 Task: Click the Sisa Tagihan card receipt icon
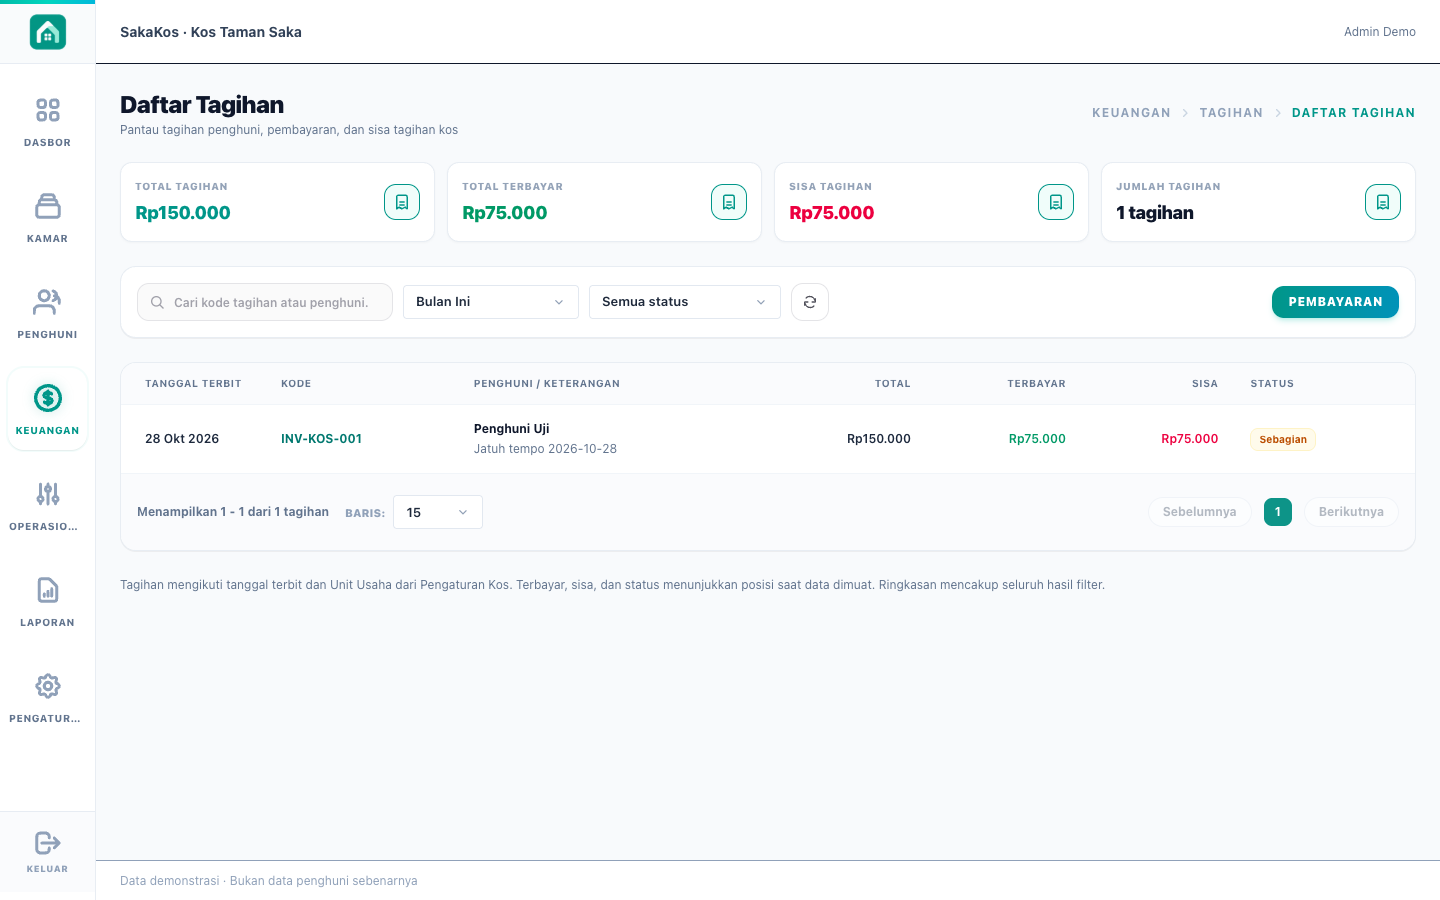point(1056,202)
